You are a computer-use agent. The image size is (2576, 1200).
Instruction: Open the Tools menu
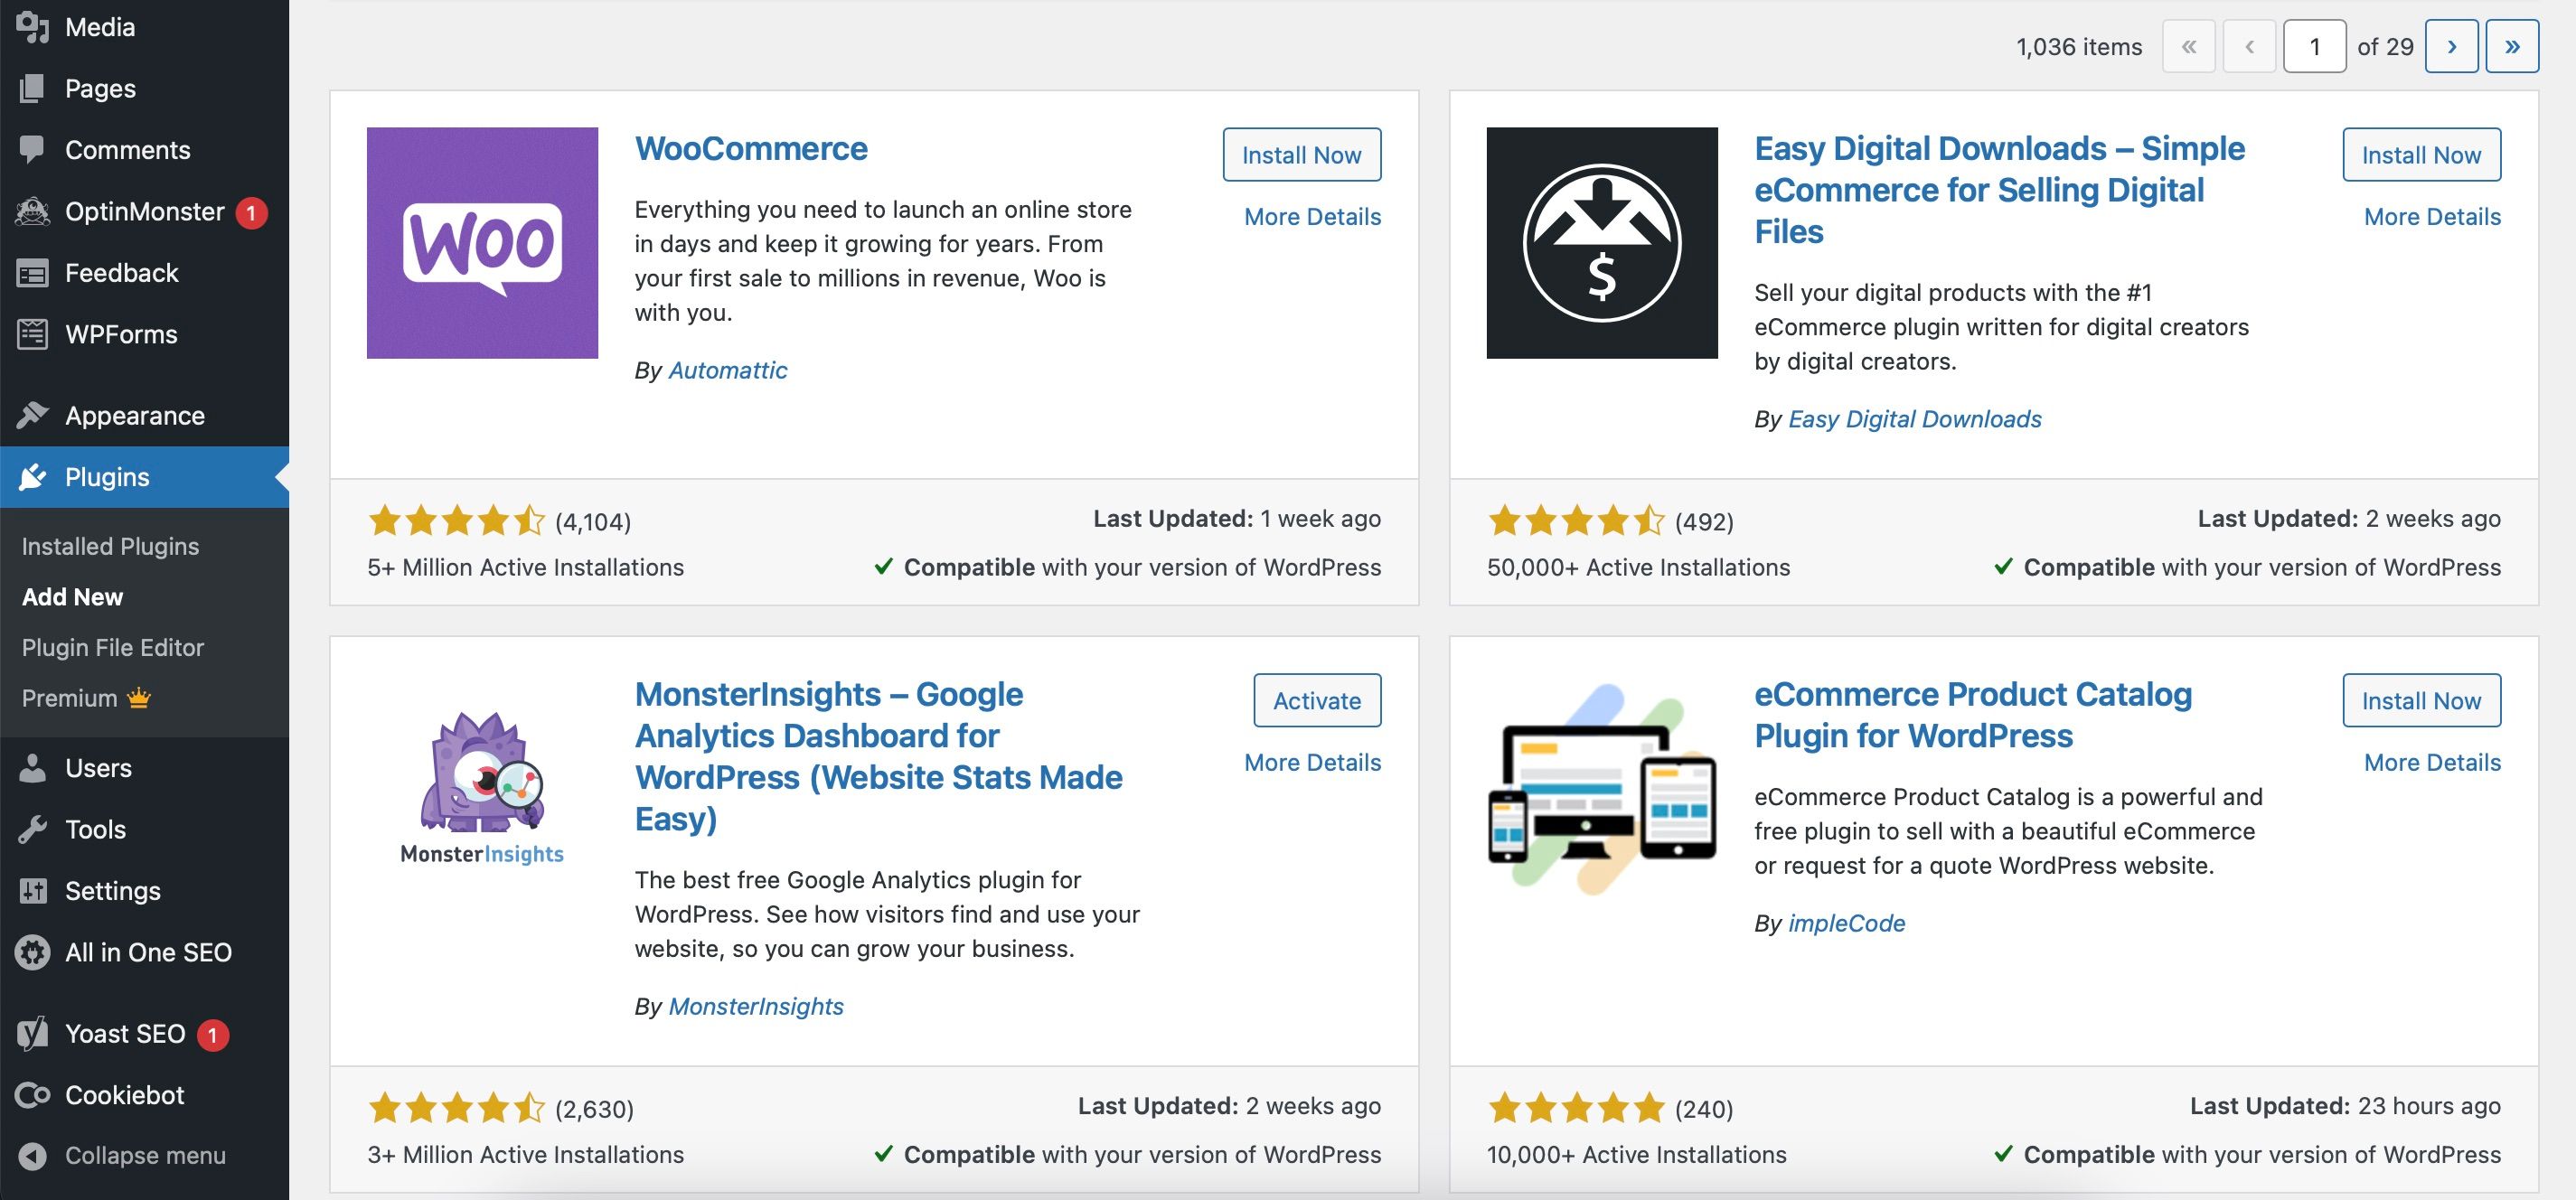click(x=144, y=829)
